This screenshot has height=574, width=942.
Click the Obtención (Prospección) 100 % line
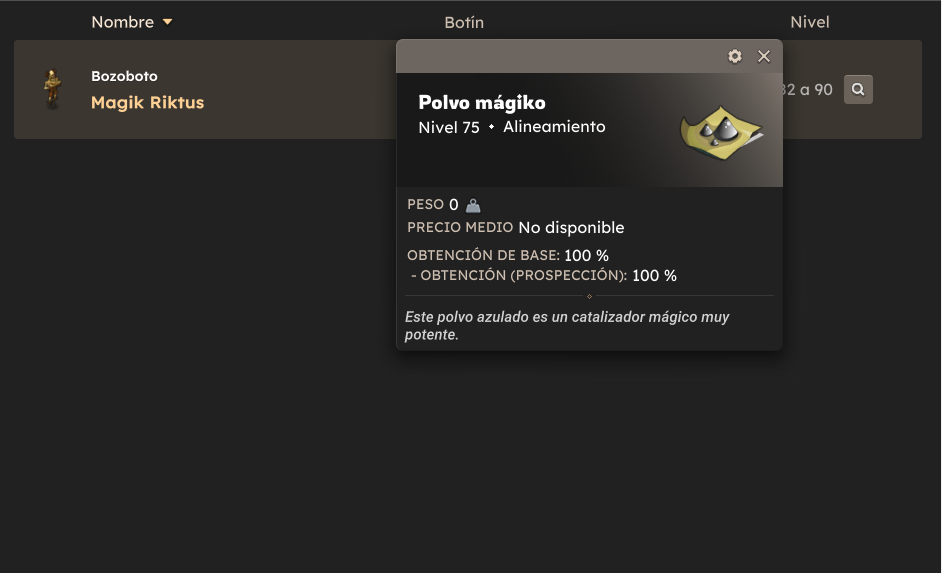(x=544, y=276)
